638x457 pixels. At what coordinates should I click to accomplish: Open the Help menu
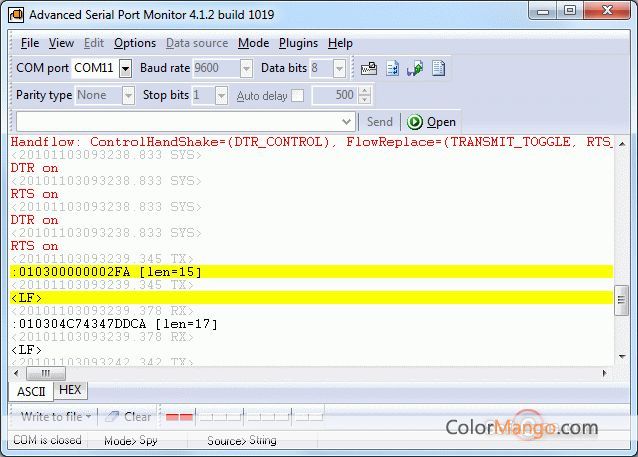click(340, 43)
